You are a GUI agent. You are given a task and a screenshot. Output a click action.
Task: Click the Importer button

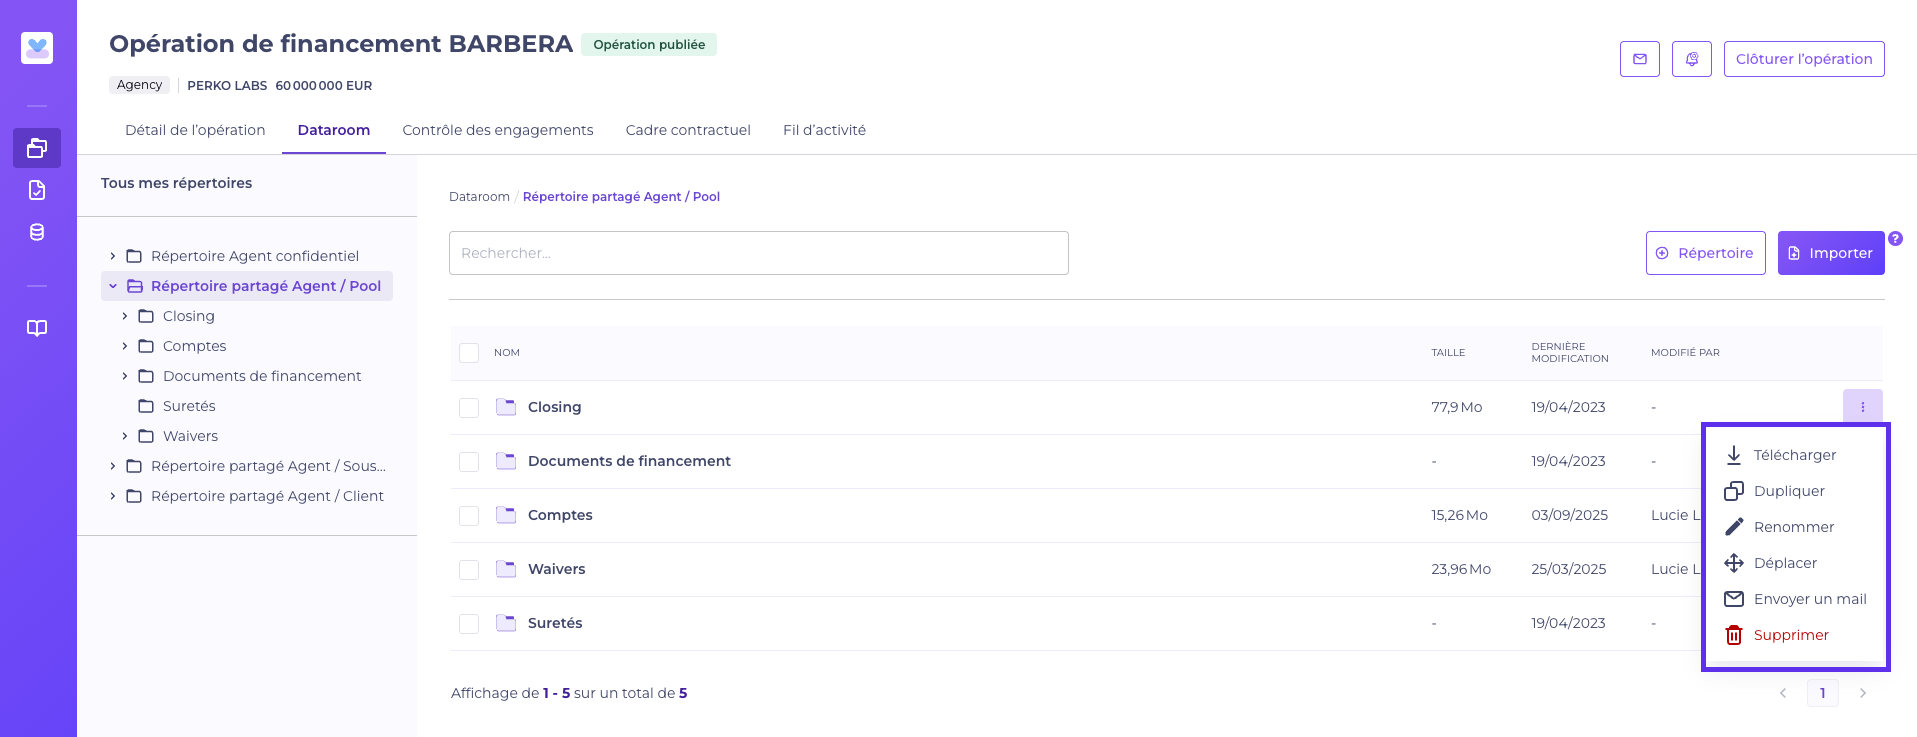(1830, 253)
